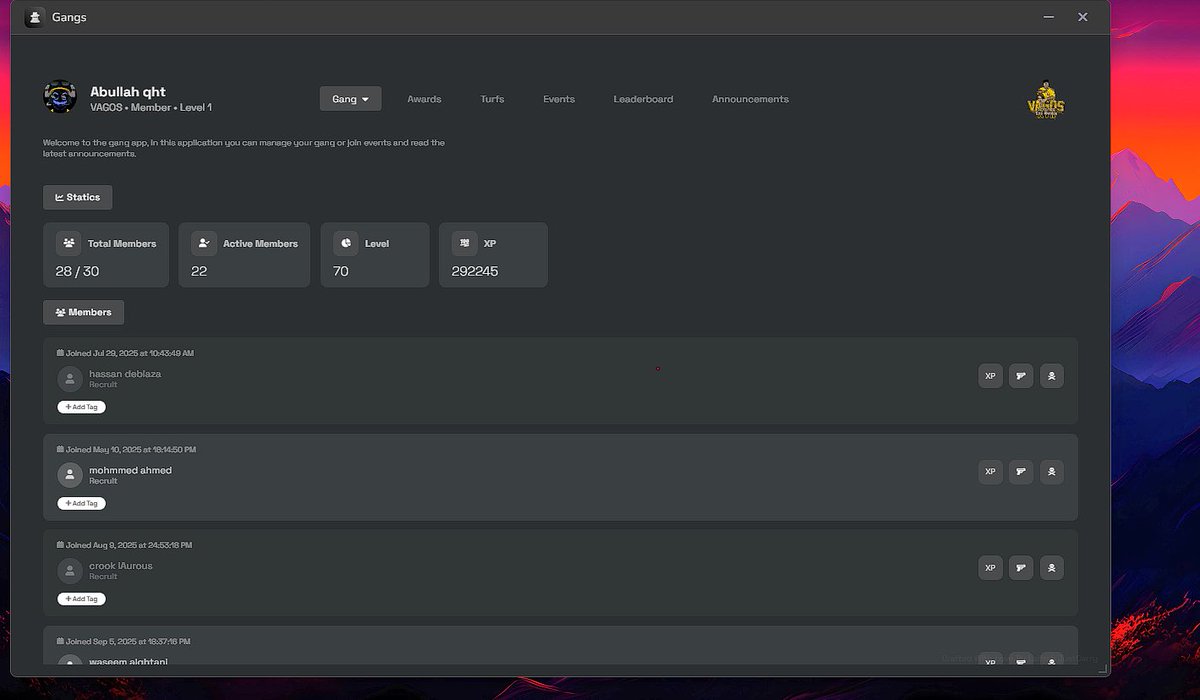Viewport: 1200px width, 700px height.
Task: Click gun icon for crook lAurous
Action: coord(1021,568)
